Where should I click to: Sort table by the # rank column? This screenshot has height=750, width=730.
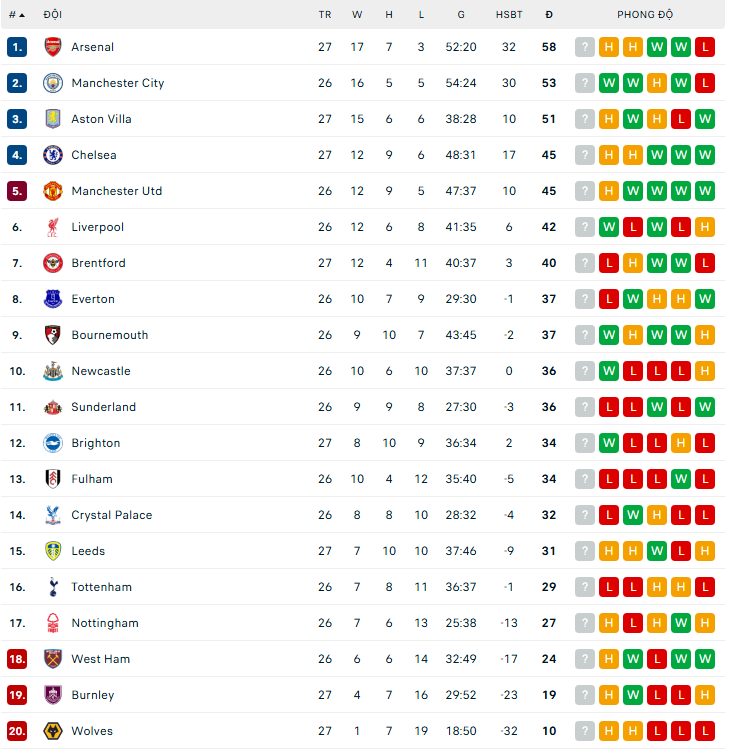coord(16,15)
